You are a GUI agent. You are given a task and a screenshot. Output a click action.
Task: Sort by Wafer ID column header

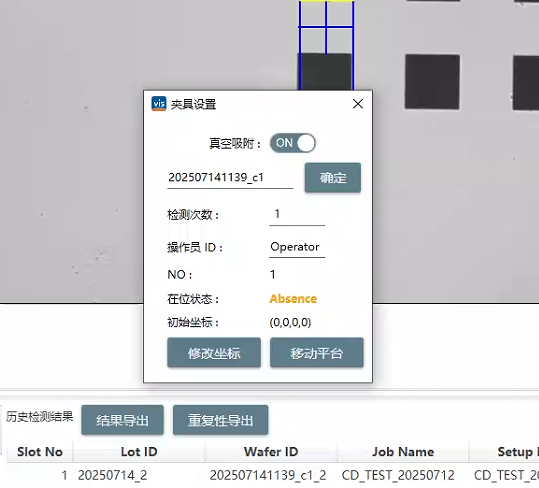(x=271, y=452)
